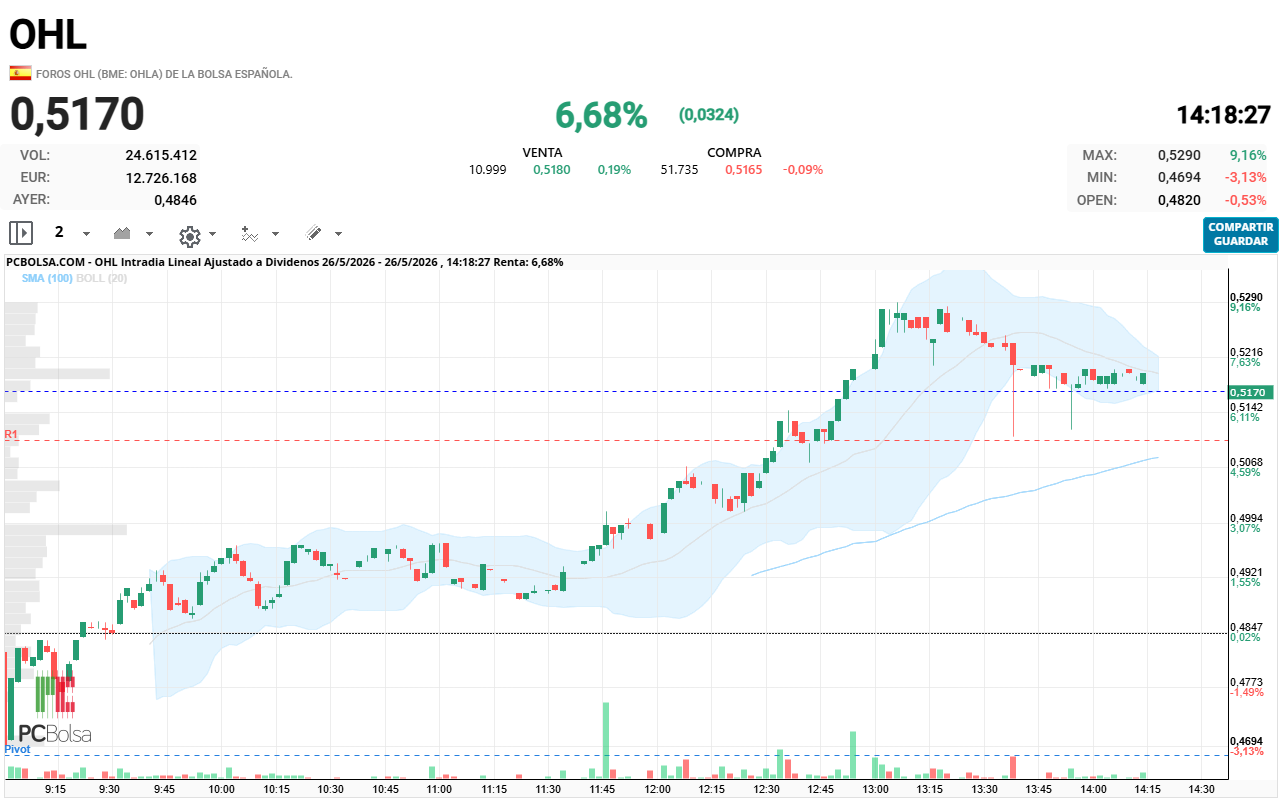Click the 9,16% max percentage
Image resolution: width=1279 pixels, height=798 pixels.
(1248, 155)
